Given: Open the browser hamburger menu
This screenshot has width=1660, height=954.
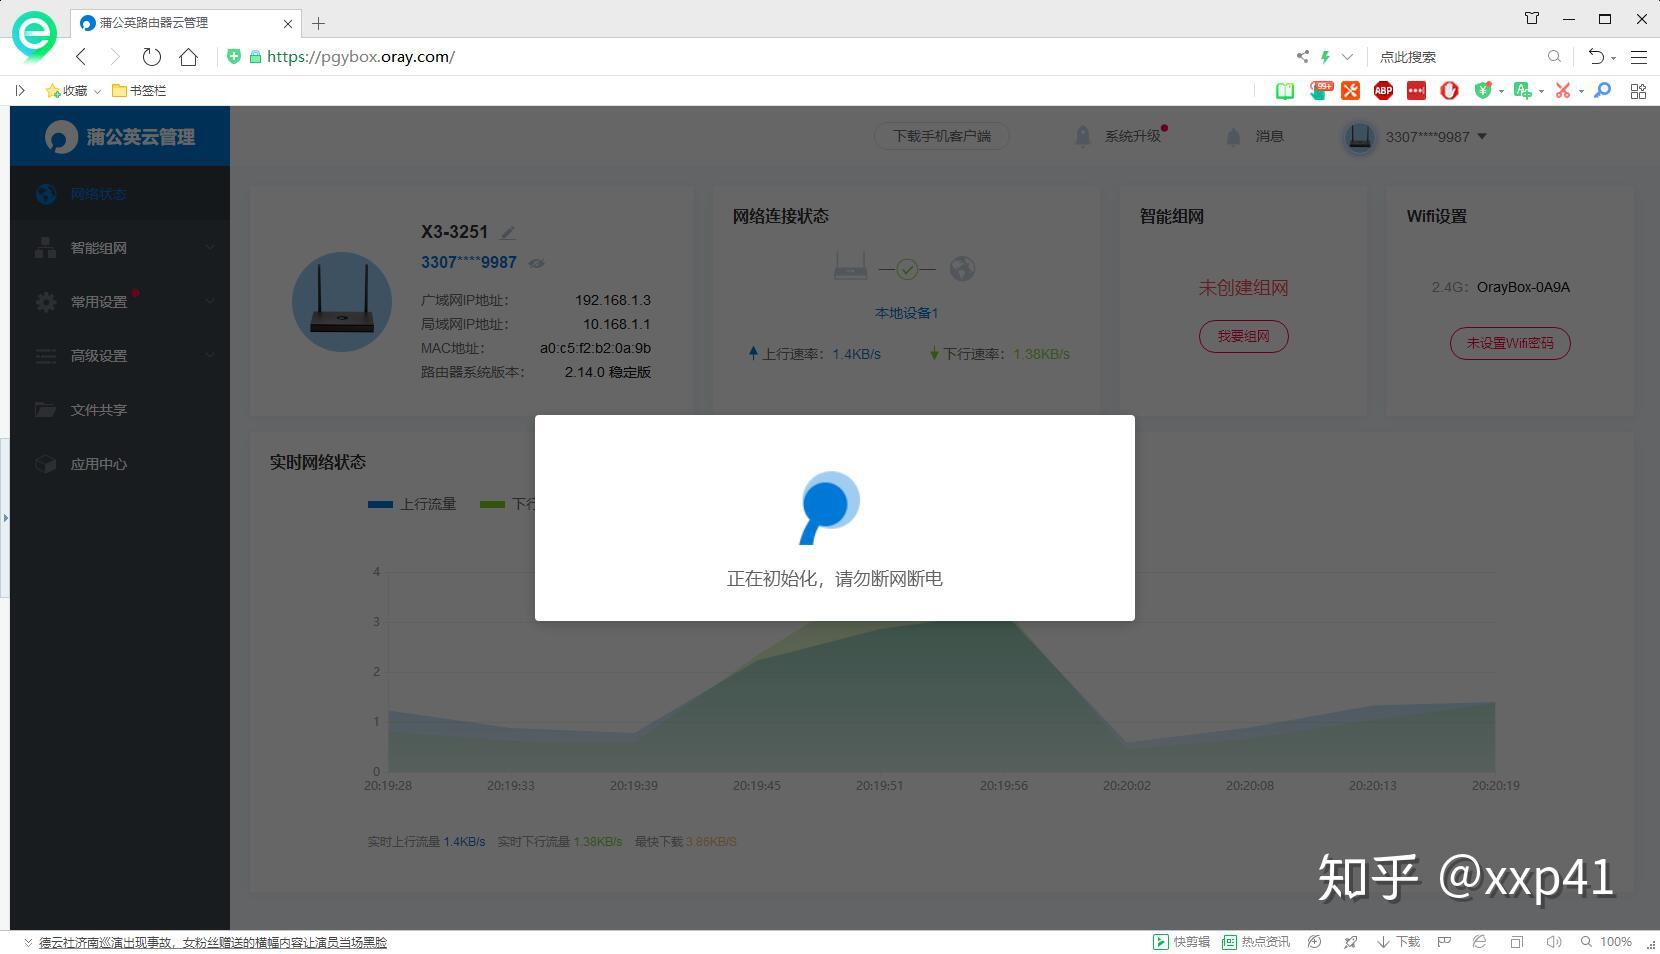Looking at the screenshot, I should 1639,57.
